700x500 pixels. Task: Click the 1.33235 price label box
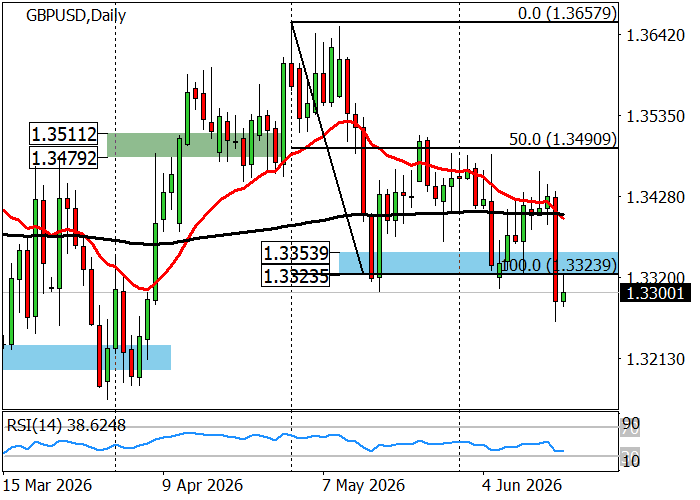296,276
